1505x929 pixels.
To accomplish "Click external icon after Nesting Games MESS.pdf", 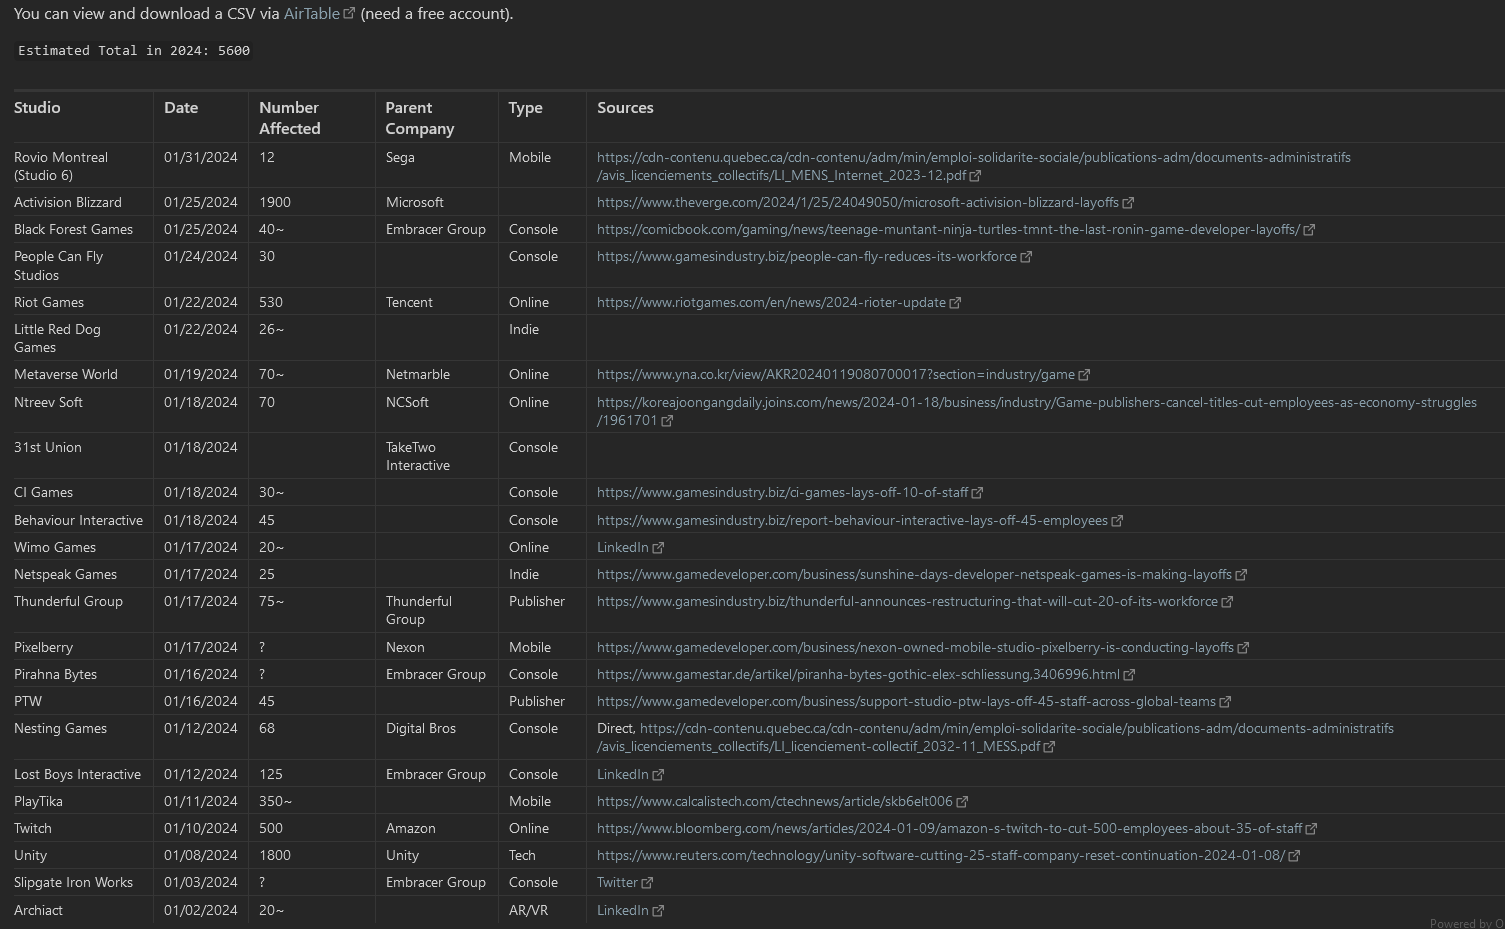I will point(1049,747).
